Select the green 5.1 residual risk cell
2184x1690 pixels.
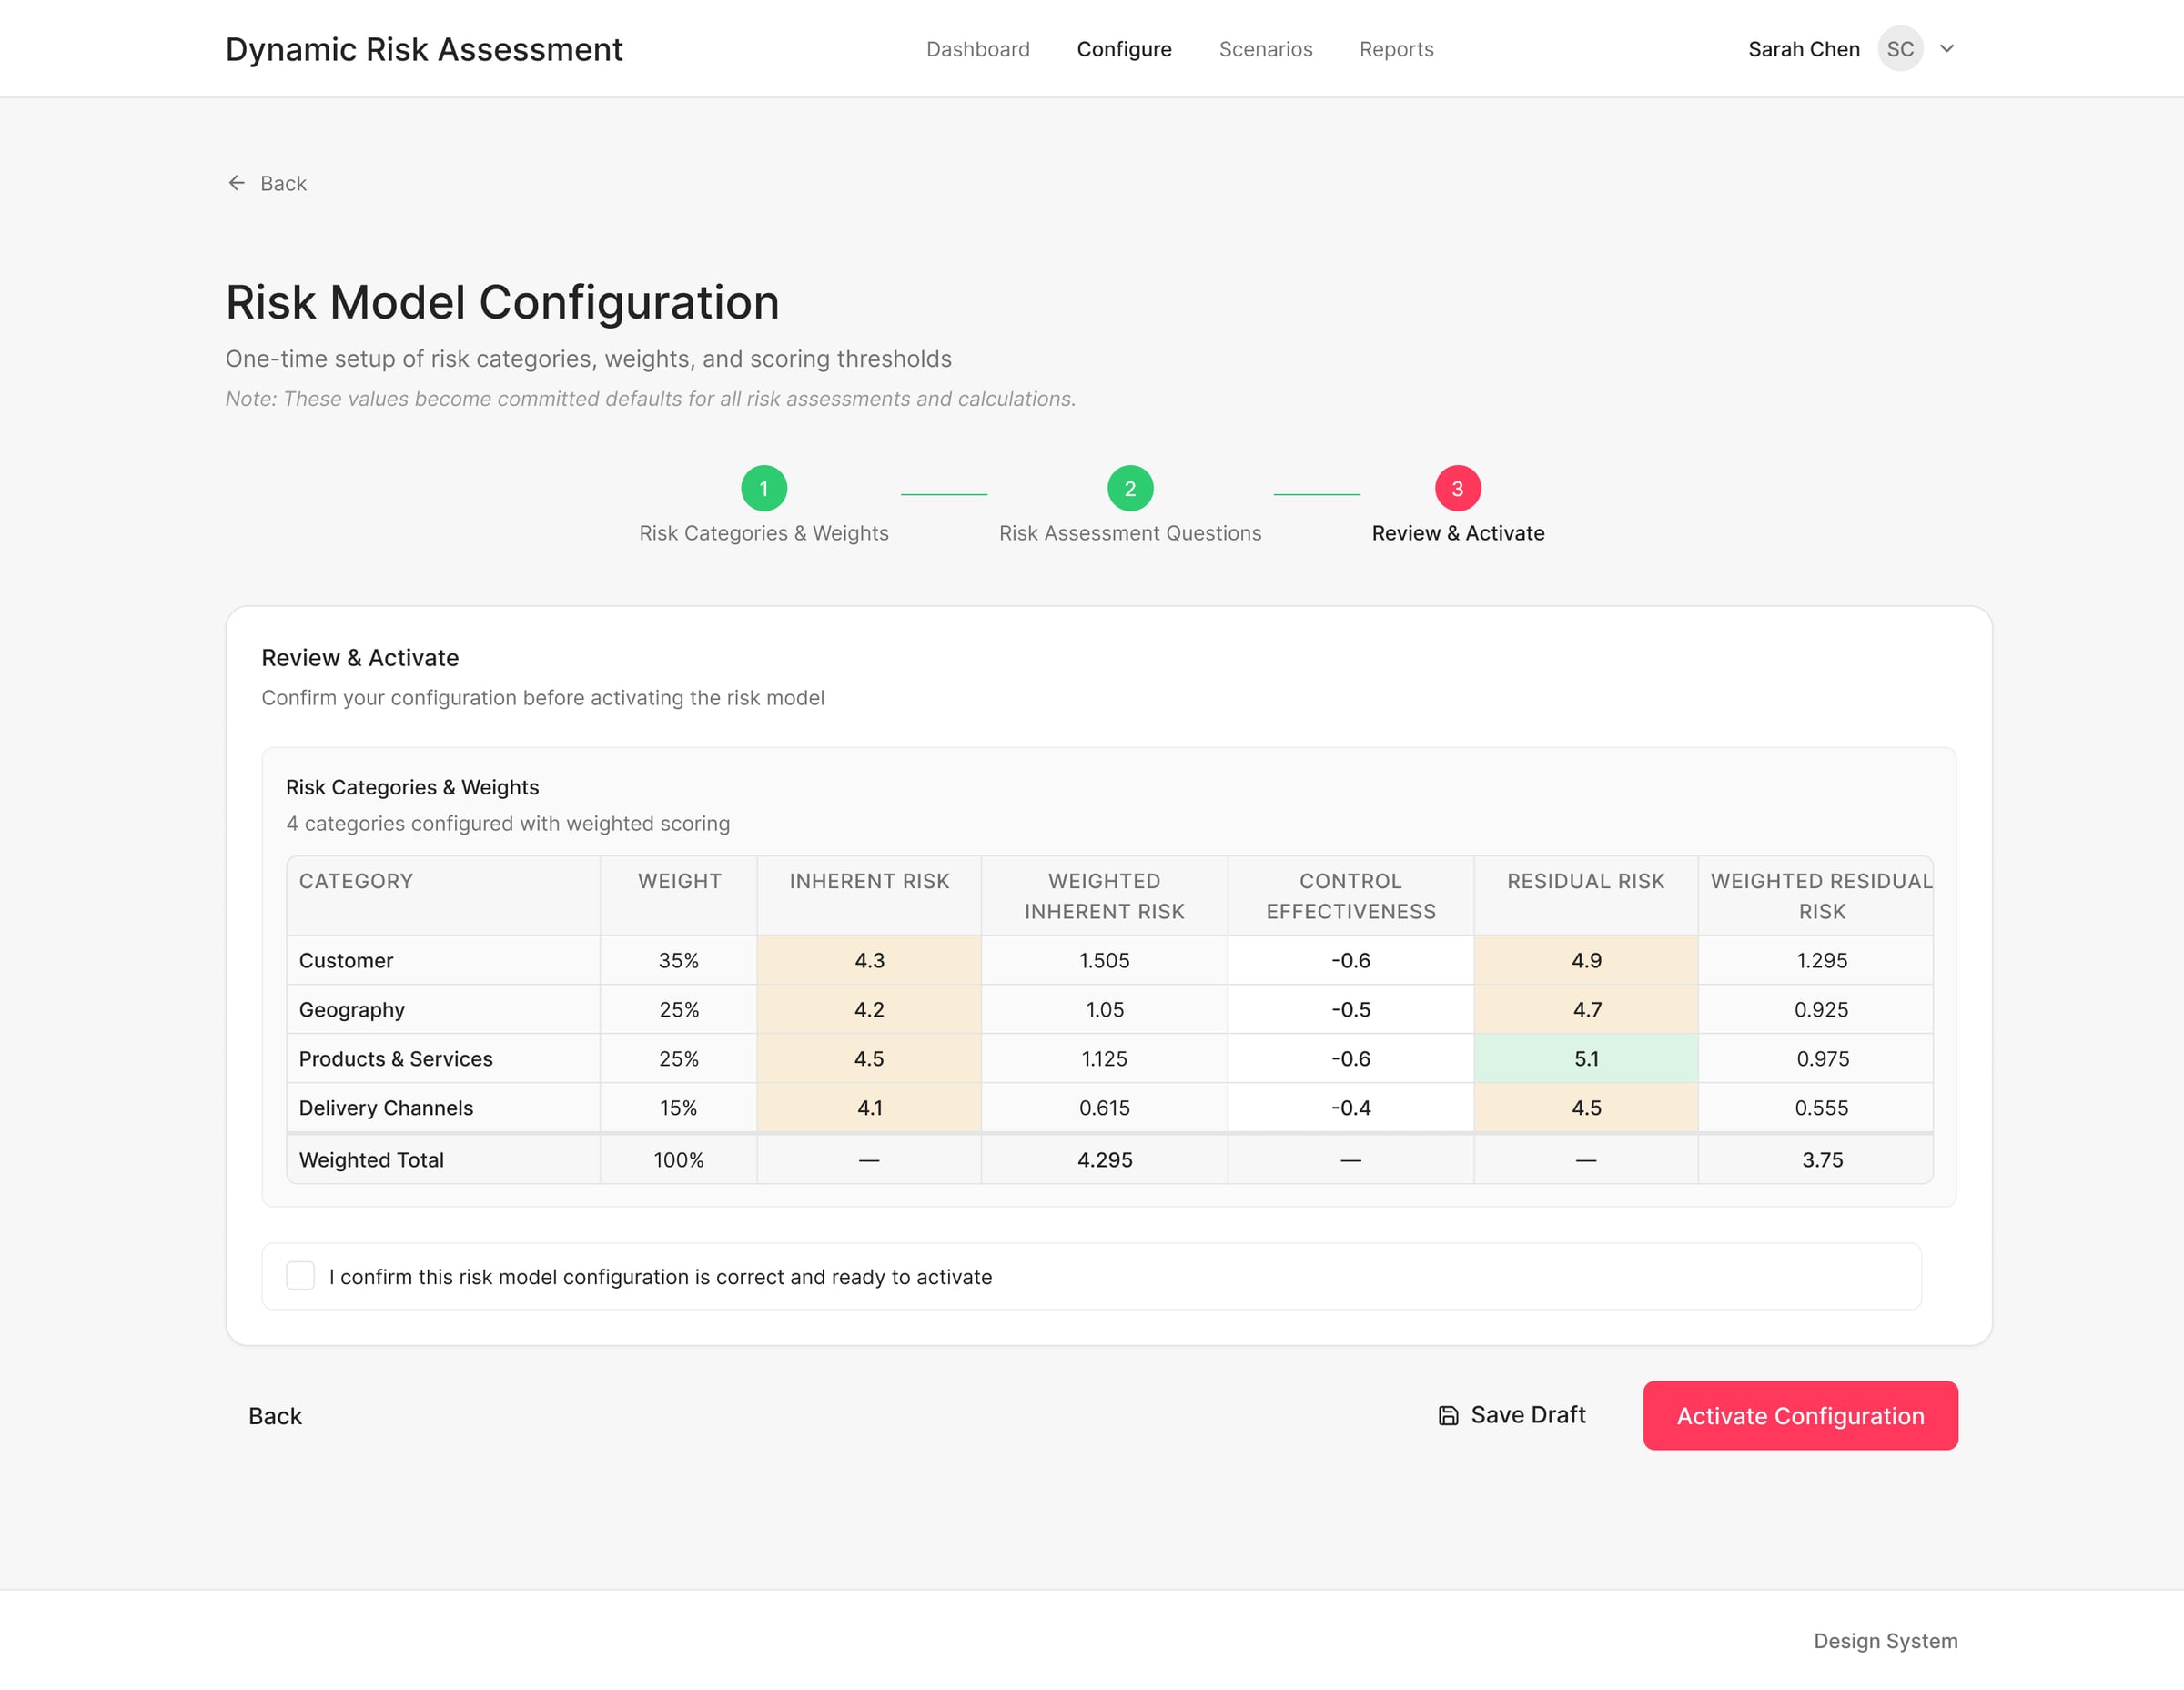pyautogui.click(x=1585, y=1058)
